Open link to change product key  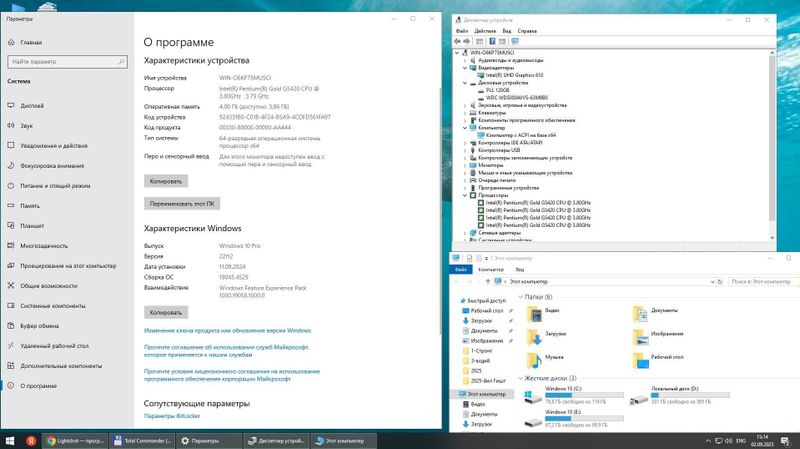(228, 331)
